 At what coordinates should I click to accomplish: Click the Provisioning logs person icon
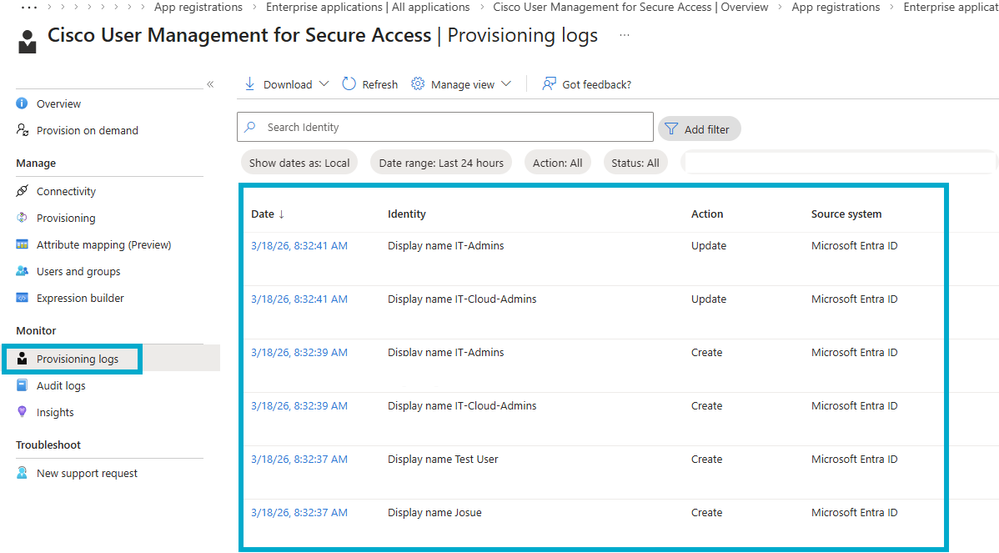(22, 359)
